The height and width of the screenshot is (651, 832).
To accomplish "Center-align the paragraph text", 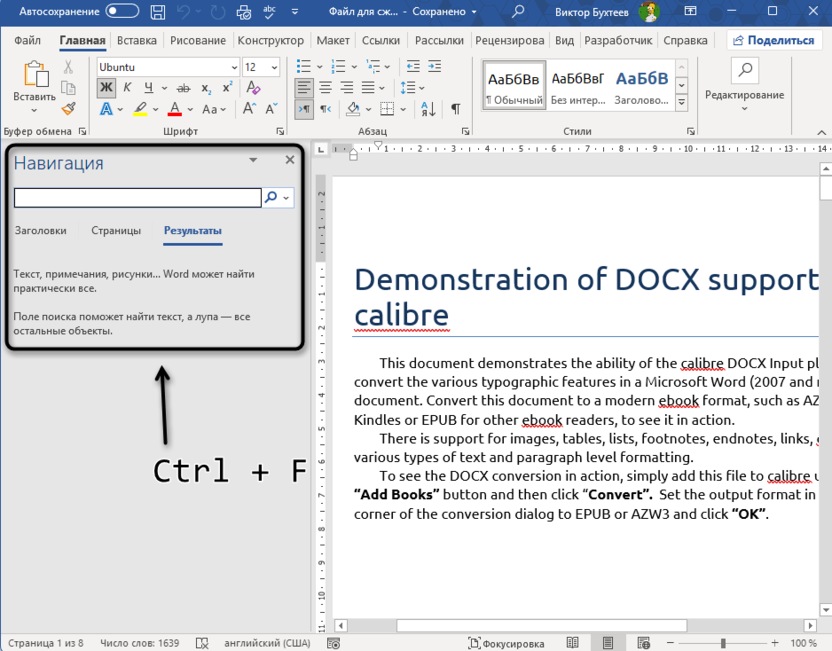I will coord(326,88).
